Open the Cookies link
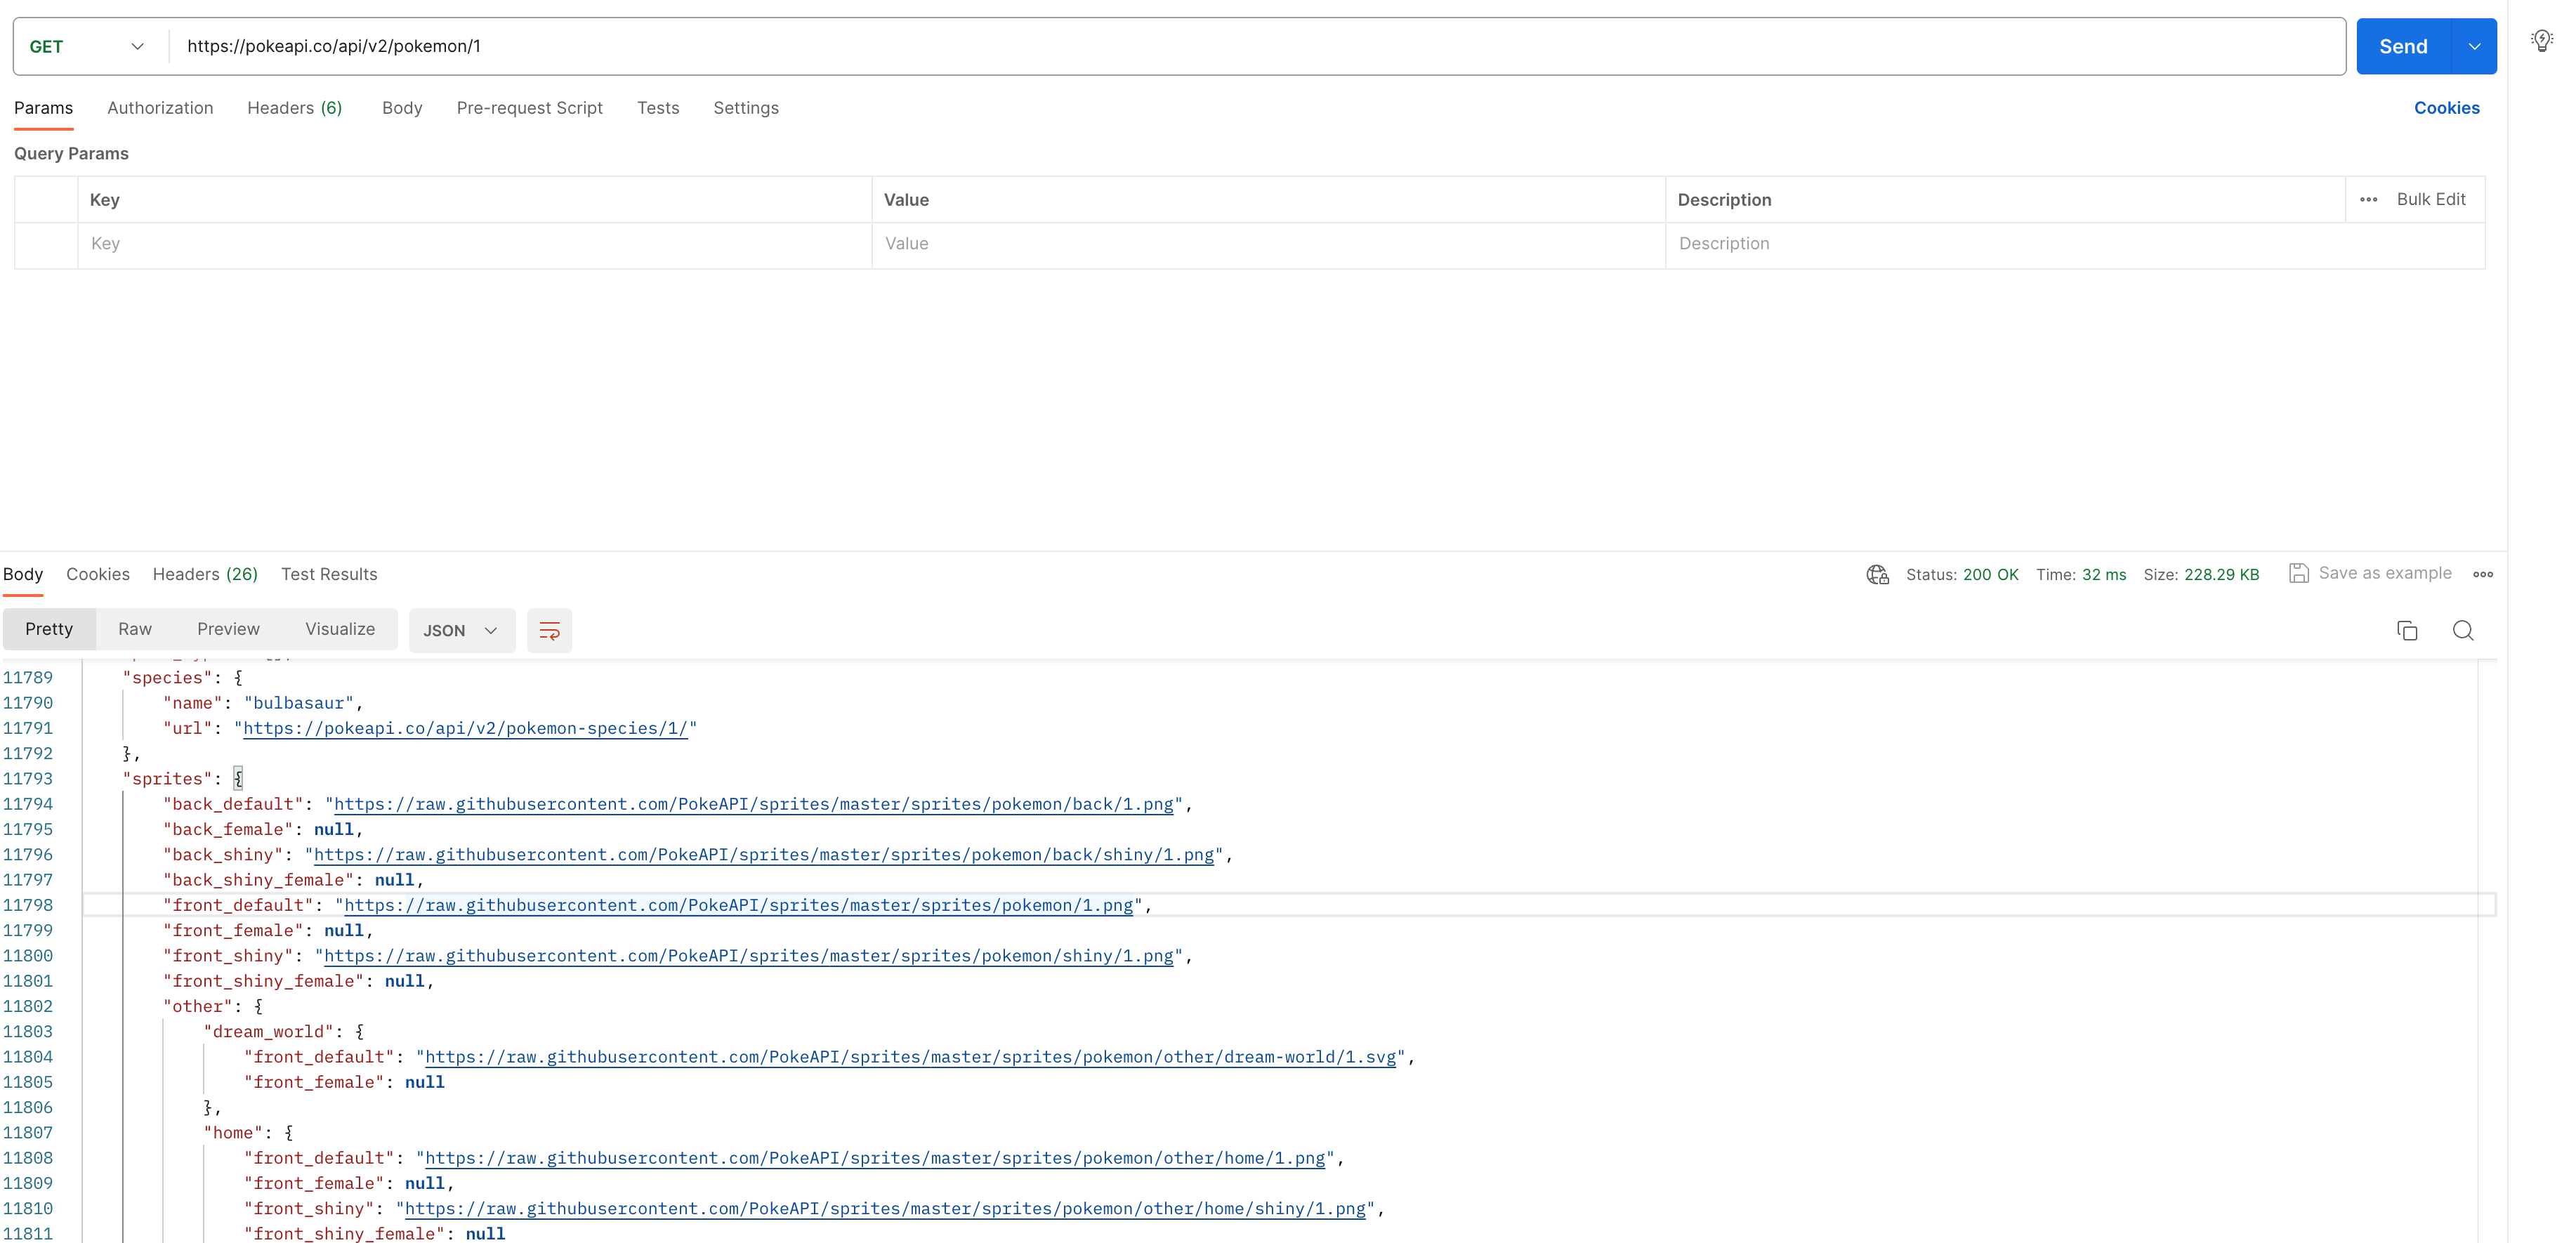The height and width of the screenshot is (1243, 2576). coord(2446,108)
